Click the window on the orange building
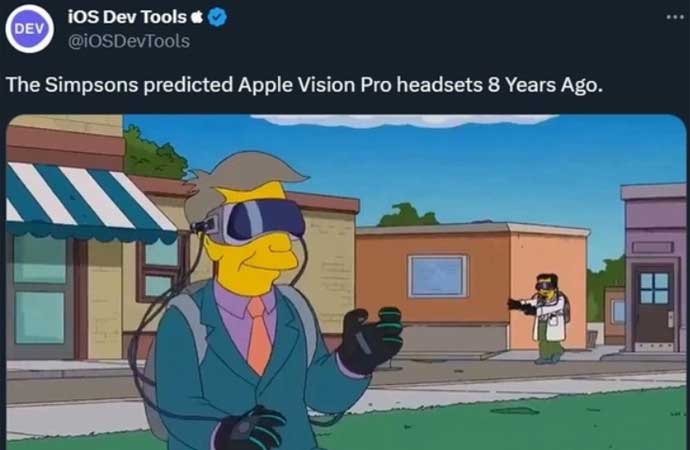The height and width of the screenshot is (450, 690). point(437,276)
